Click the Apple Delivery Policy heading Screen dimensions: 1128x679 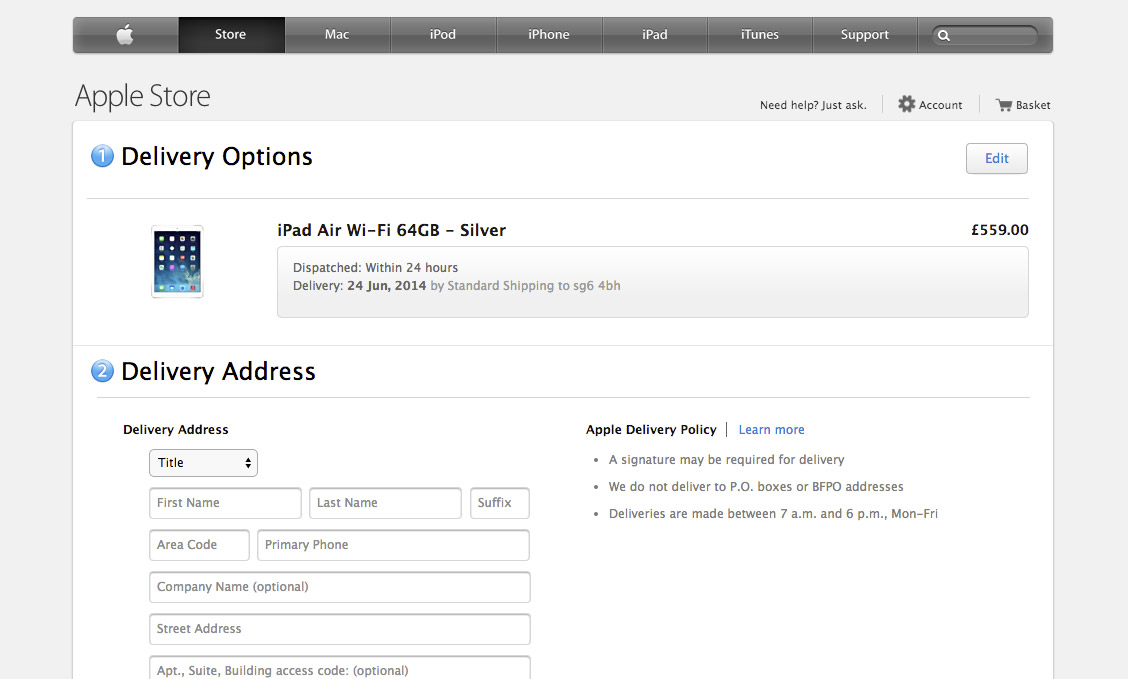pos(651,429)
